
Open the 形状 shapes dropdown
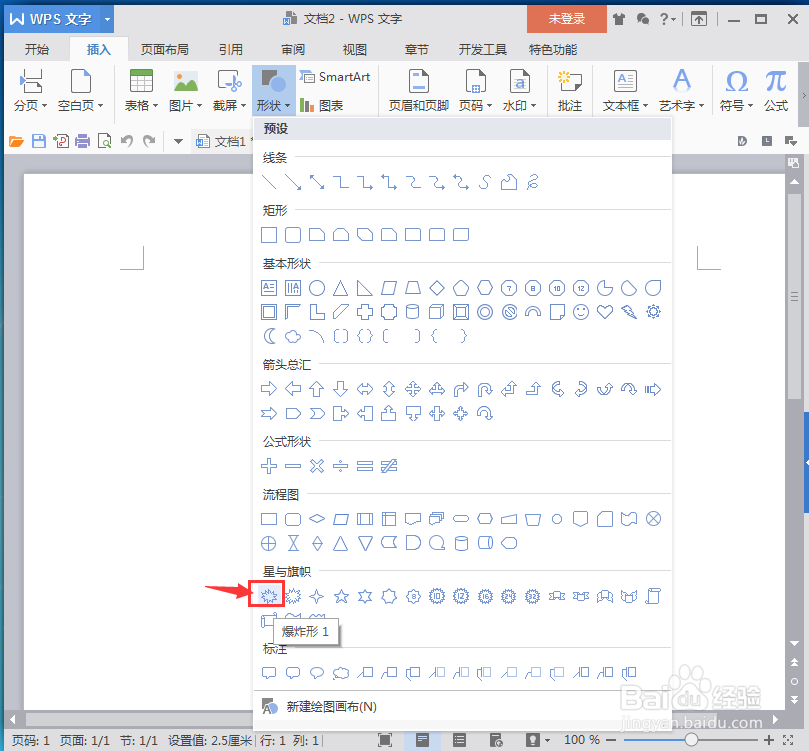click(x=273, y=91)
